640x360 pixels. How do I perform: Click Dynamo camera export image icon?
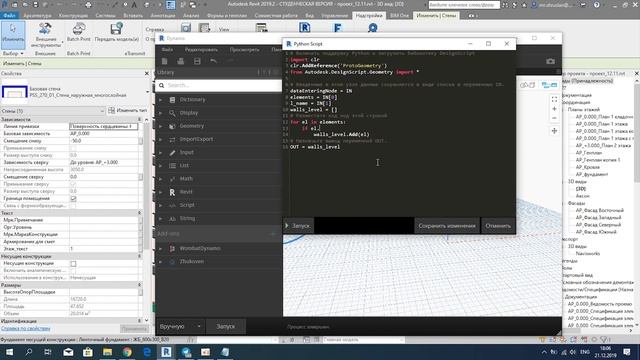point(550,61)
